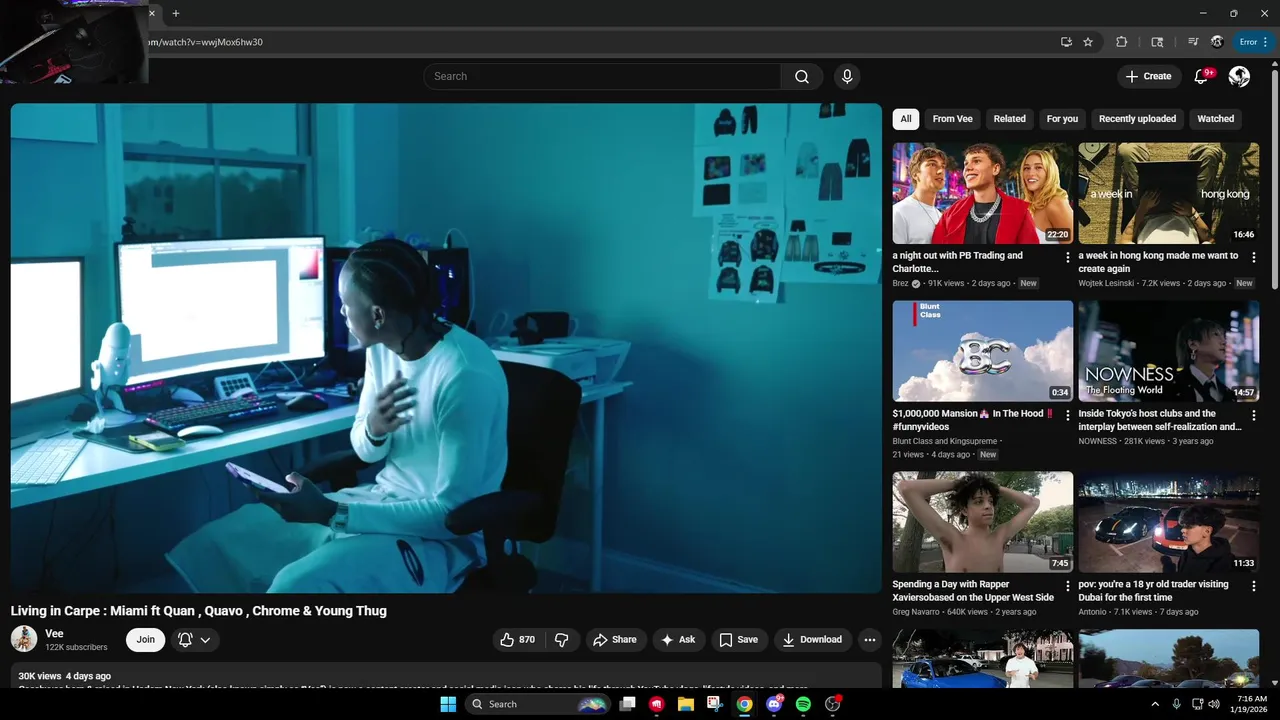Image resolution: width=1280 pixels, height=720 pixels.
Task: Select the From Vee filter chip
Action: coord(952,119)
